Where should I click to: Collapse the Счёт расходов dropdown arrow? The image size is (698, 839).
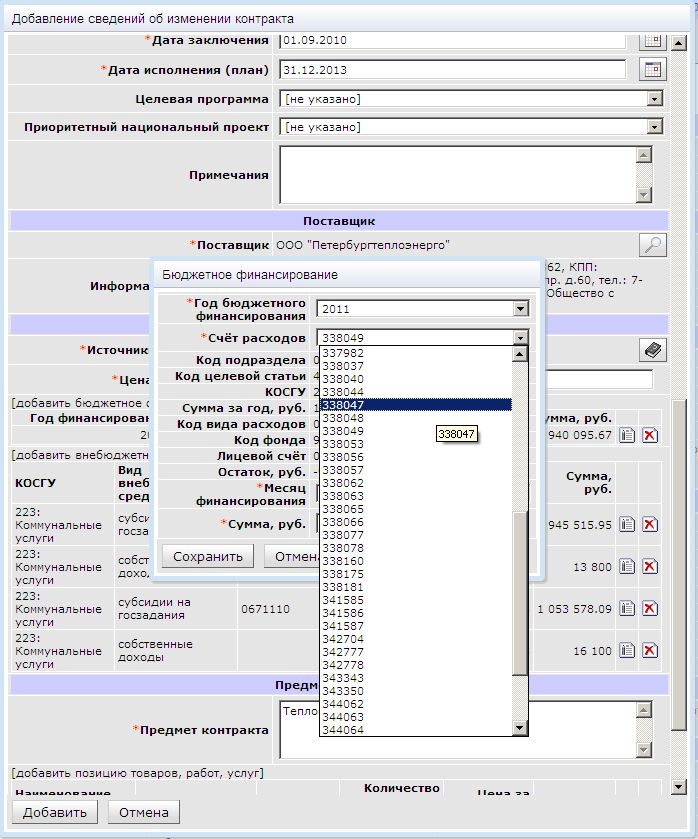coord(520,338)
